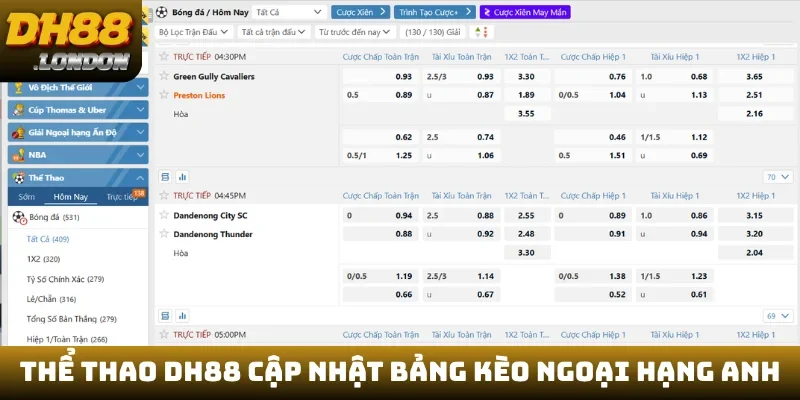Image resolution: width=800 pixels, height=400 pixels.
Task: Click Tài Xỉu Toàn Trận header in 04:30PM row
Action: coord(461,57)
